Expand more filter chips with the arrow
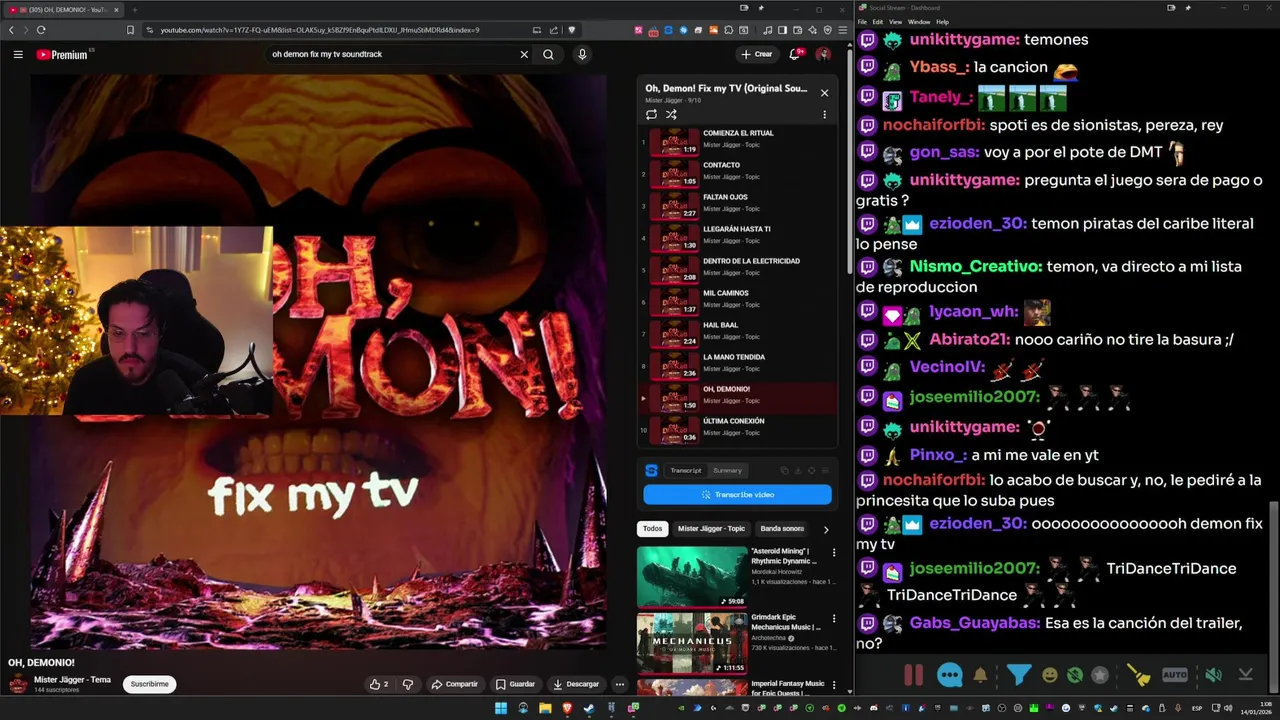 click(x=825, y=529)
